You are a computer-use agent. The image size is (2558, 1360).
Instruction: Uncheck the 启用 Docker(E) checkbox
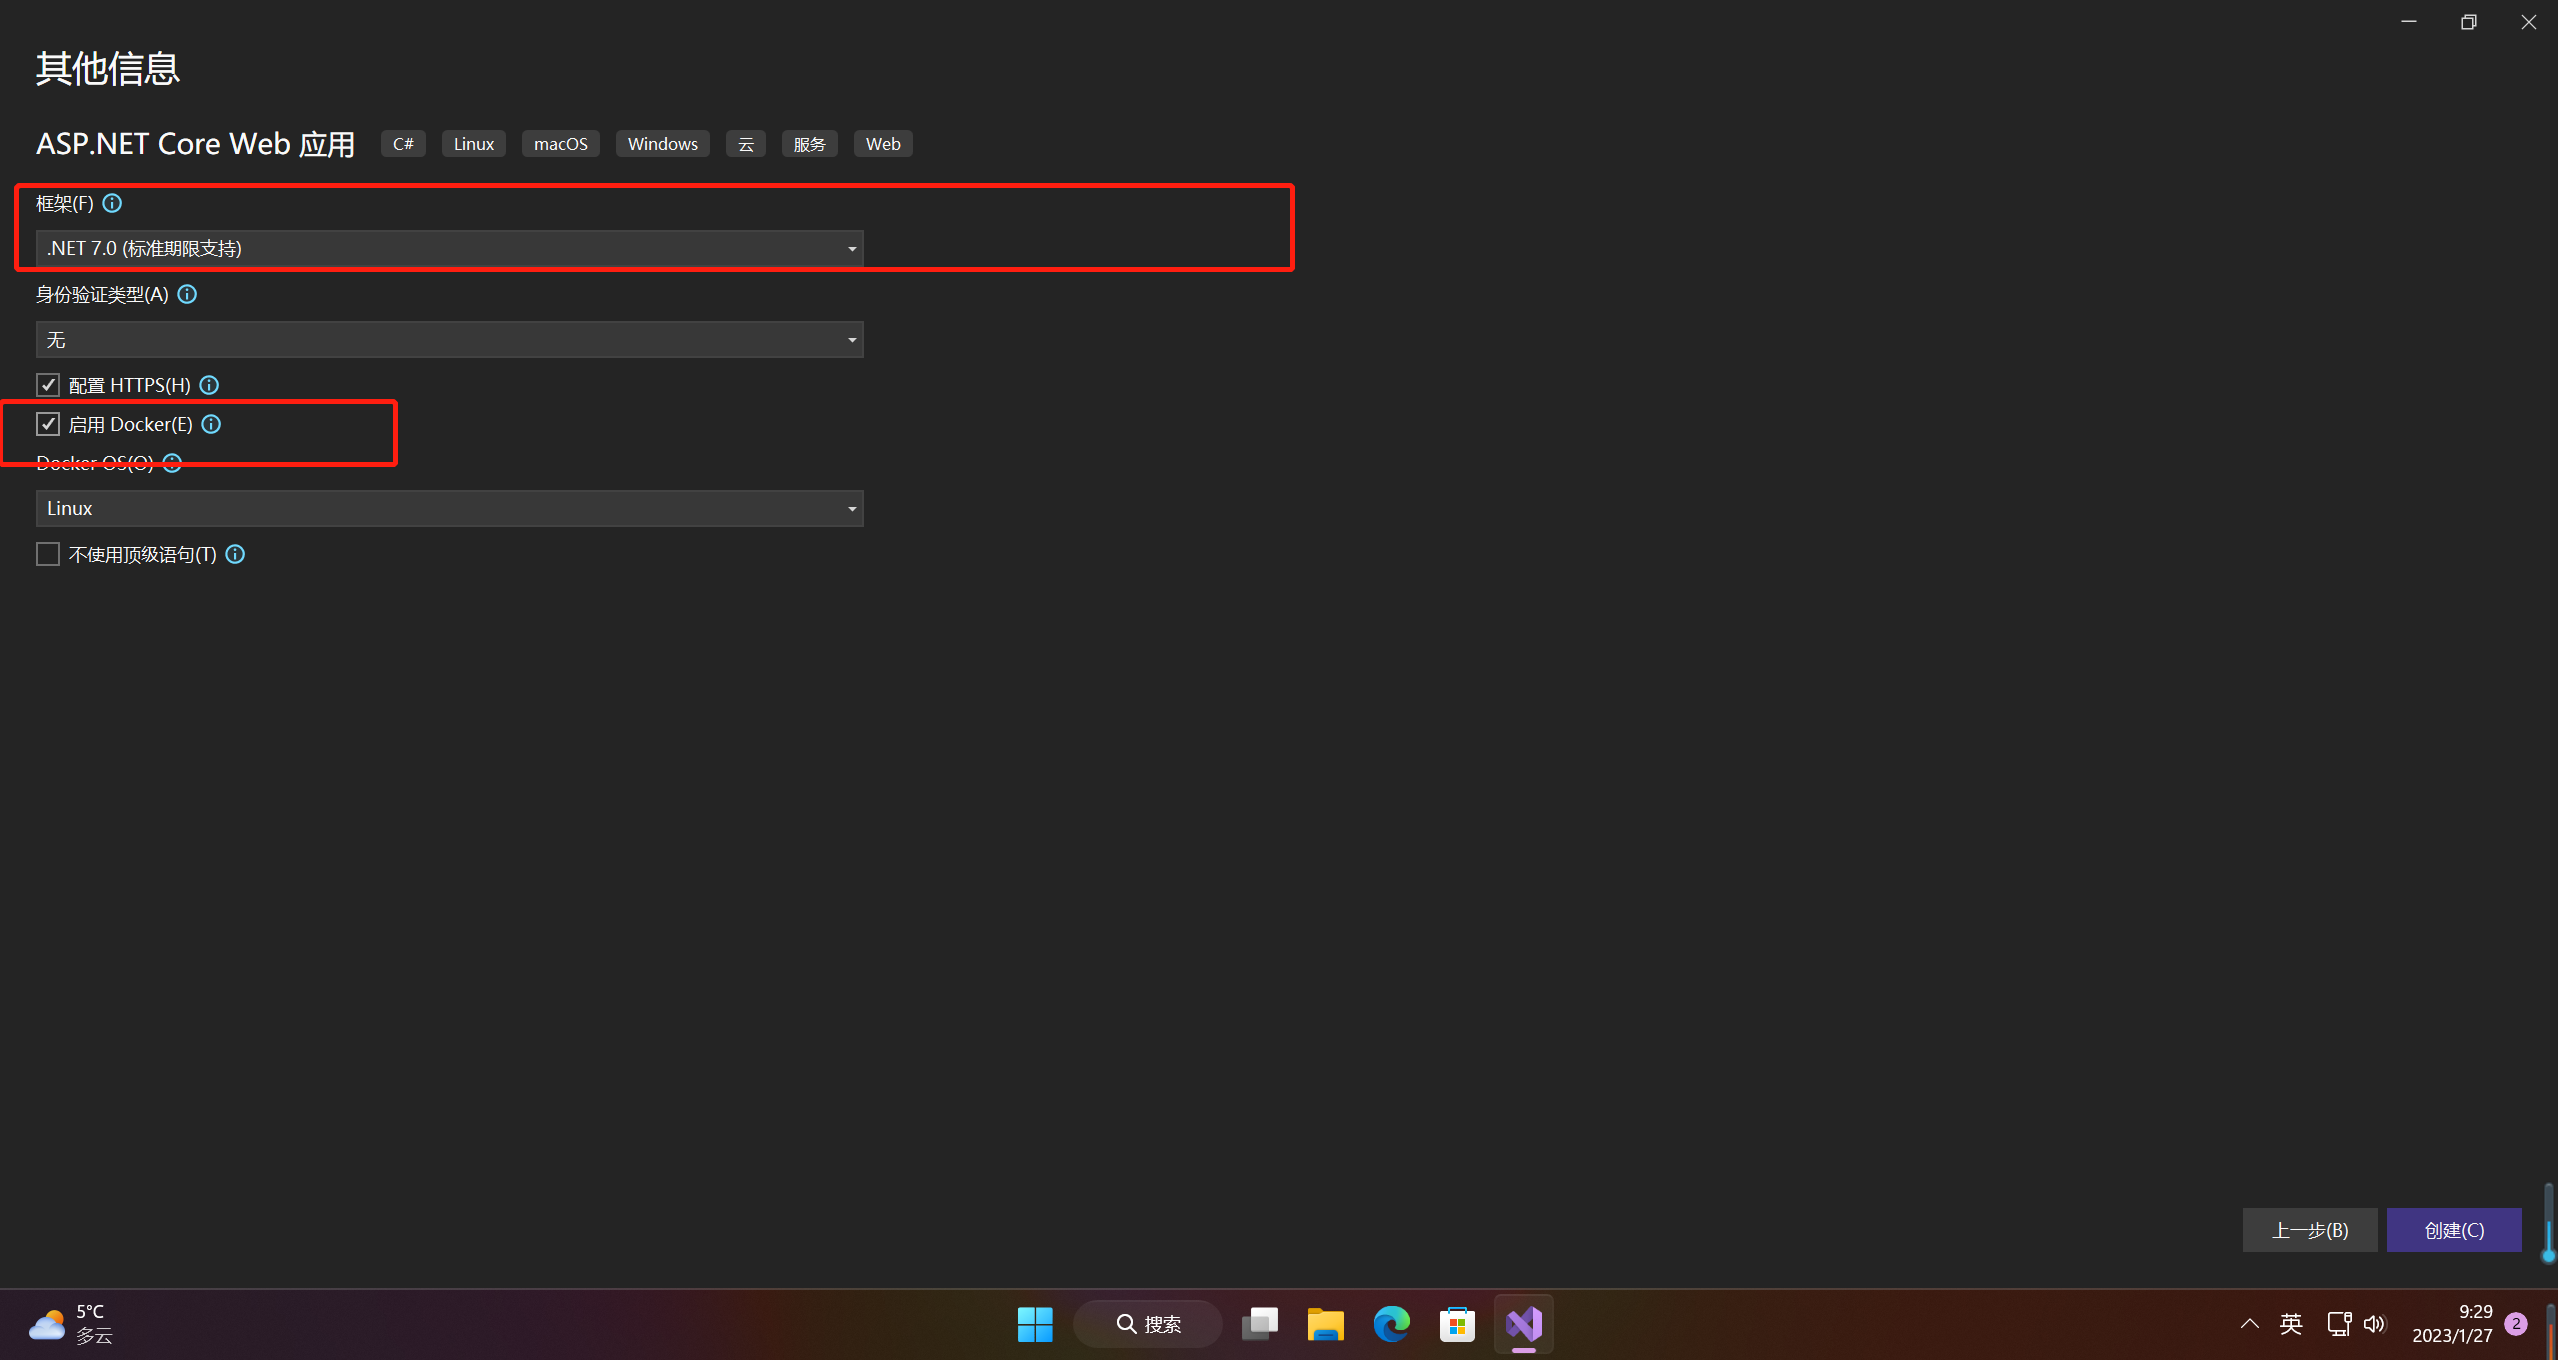(x=48, y=424)
